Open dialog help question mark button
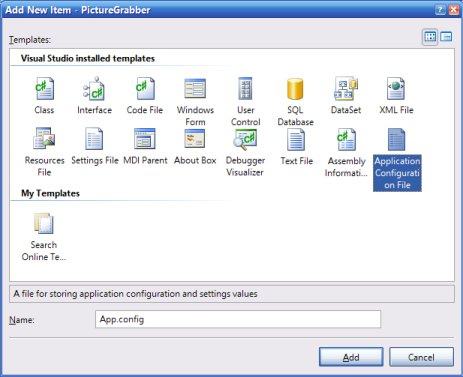This screenshot has width=463, height=377. point(440,10)
